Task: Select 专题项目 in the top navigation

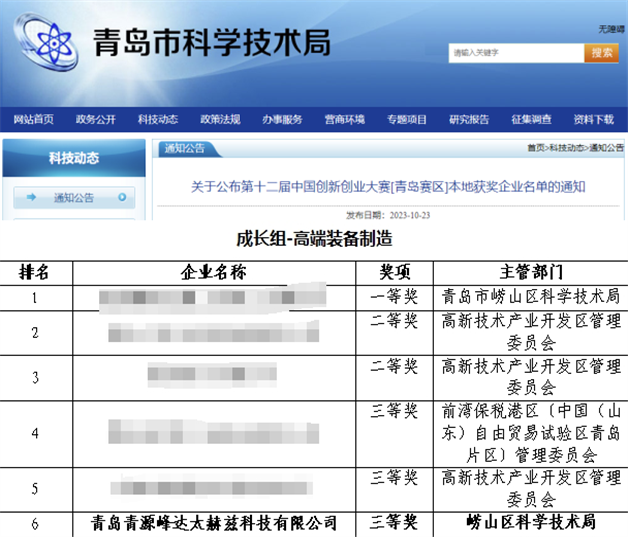Action: tap(407, 120)
